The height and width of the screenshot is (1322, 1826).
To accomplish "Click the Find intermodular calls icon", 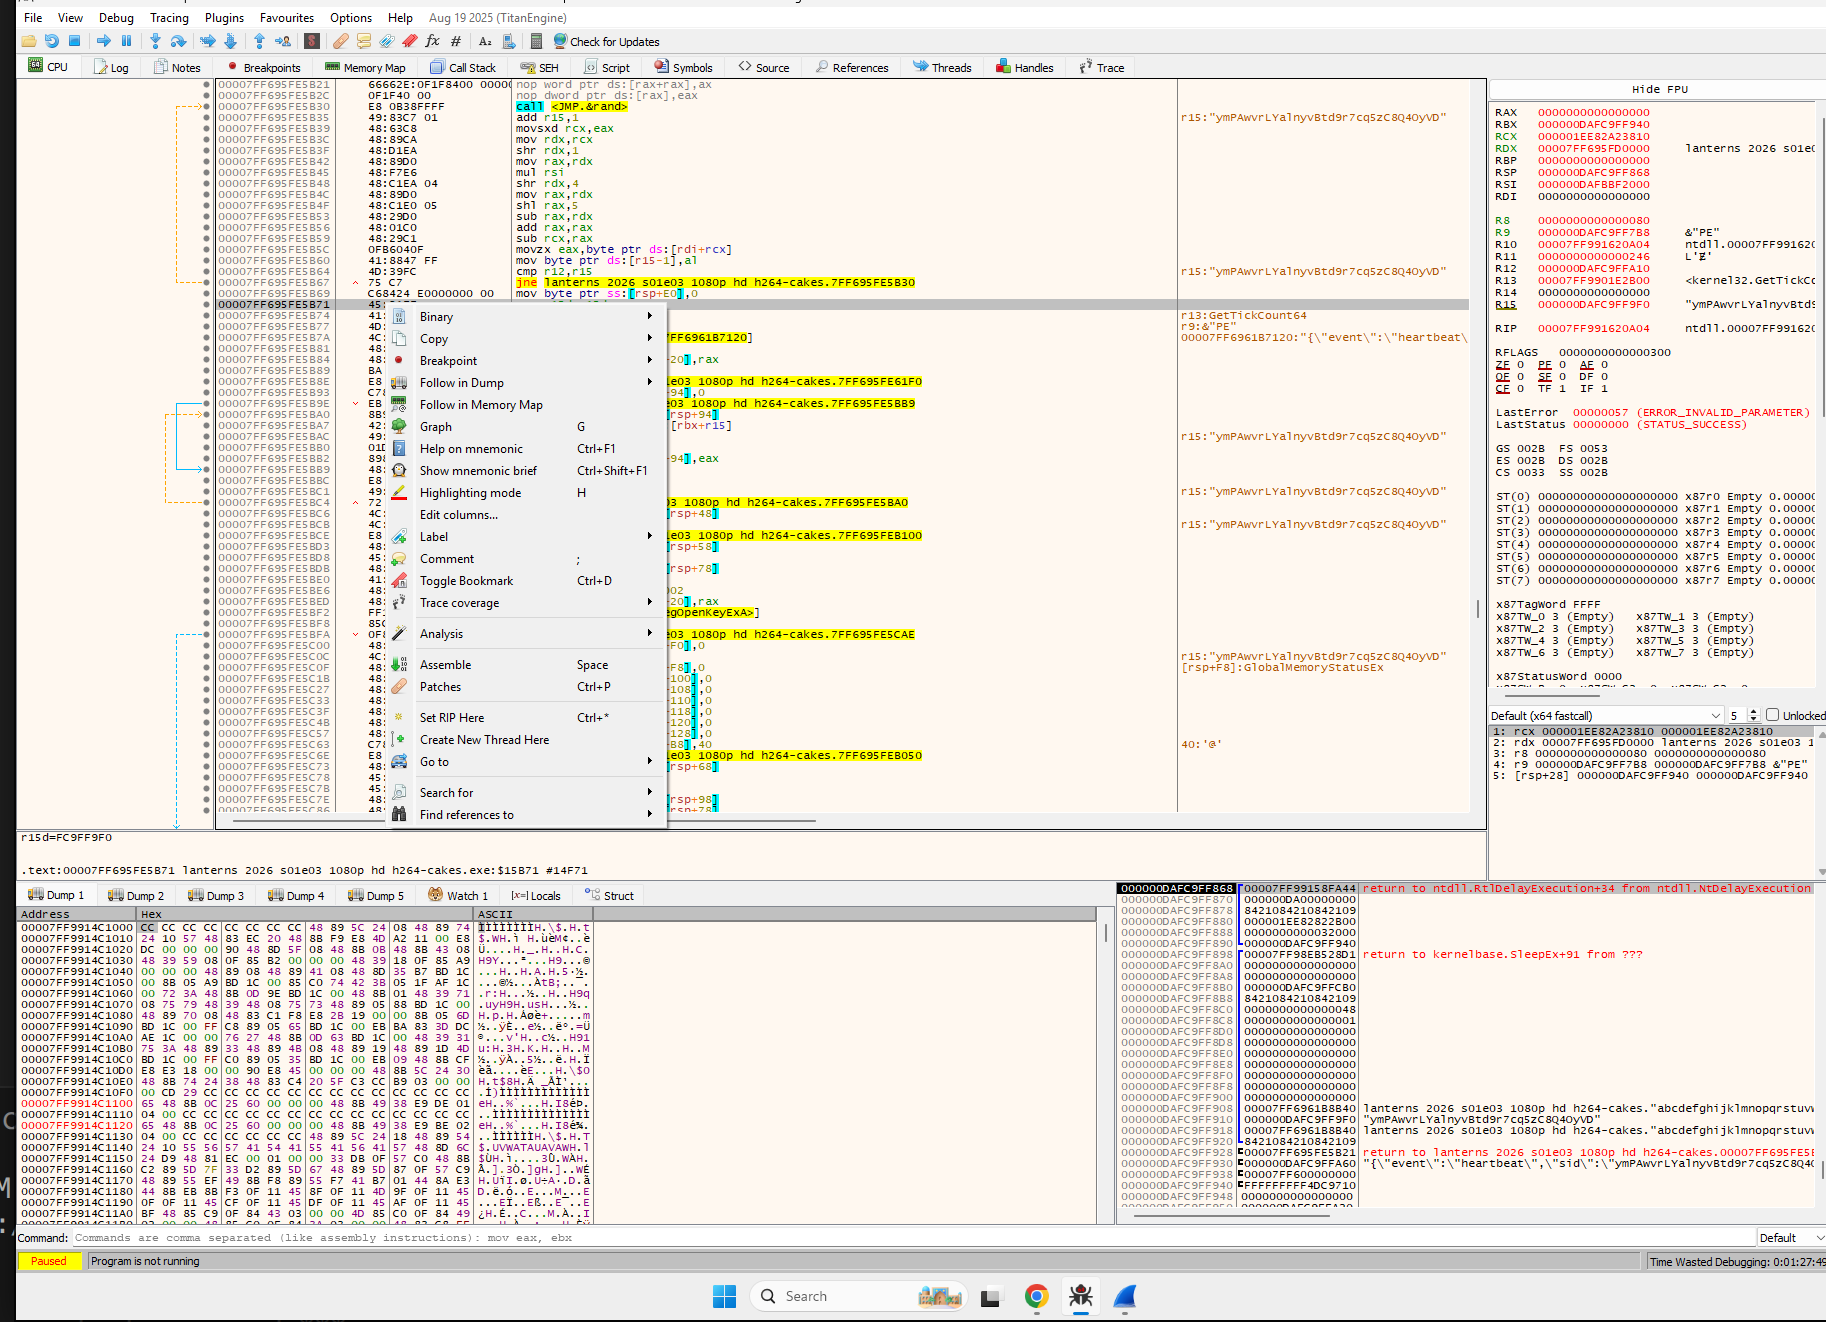I will click(x=509, y=41).
